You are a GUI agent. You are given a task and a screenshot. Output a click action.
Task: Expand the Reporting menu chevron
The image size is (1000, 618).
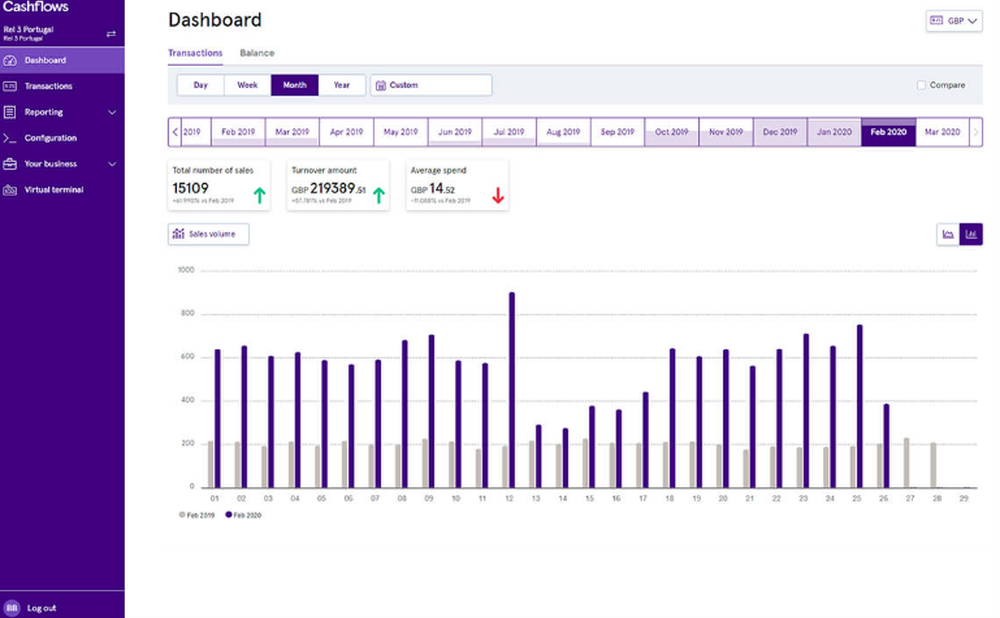click(x=111, y=112)
